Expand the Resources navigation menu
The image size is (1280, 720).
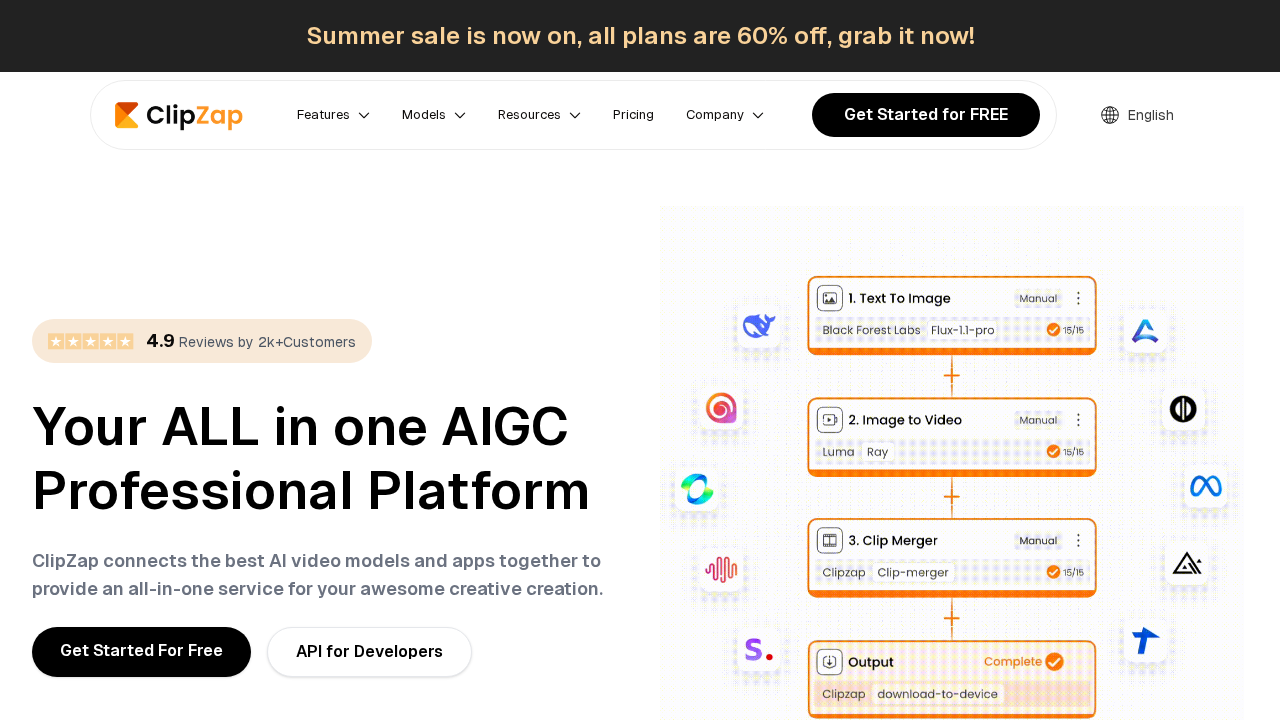click(539, 115)
